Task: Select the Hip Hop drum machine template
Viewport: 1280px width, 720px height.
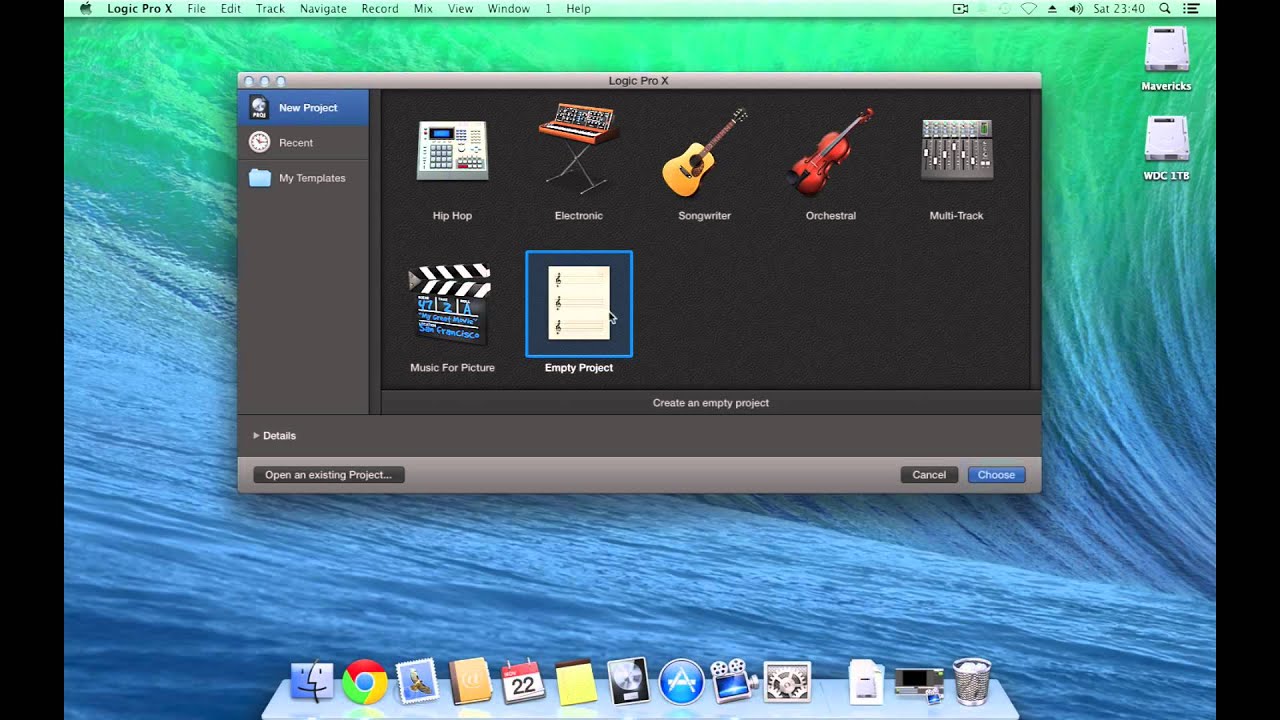Action: click(452, 151)
